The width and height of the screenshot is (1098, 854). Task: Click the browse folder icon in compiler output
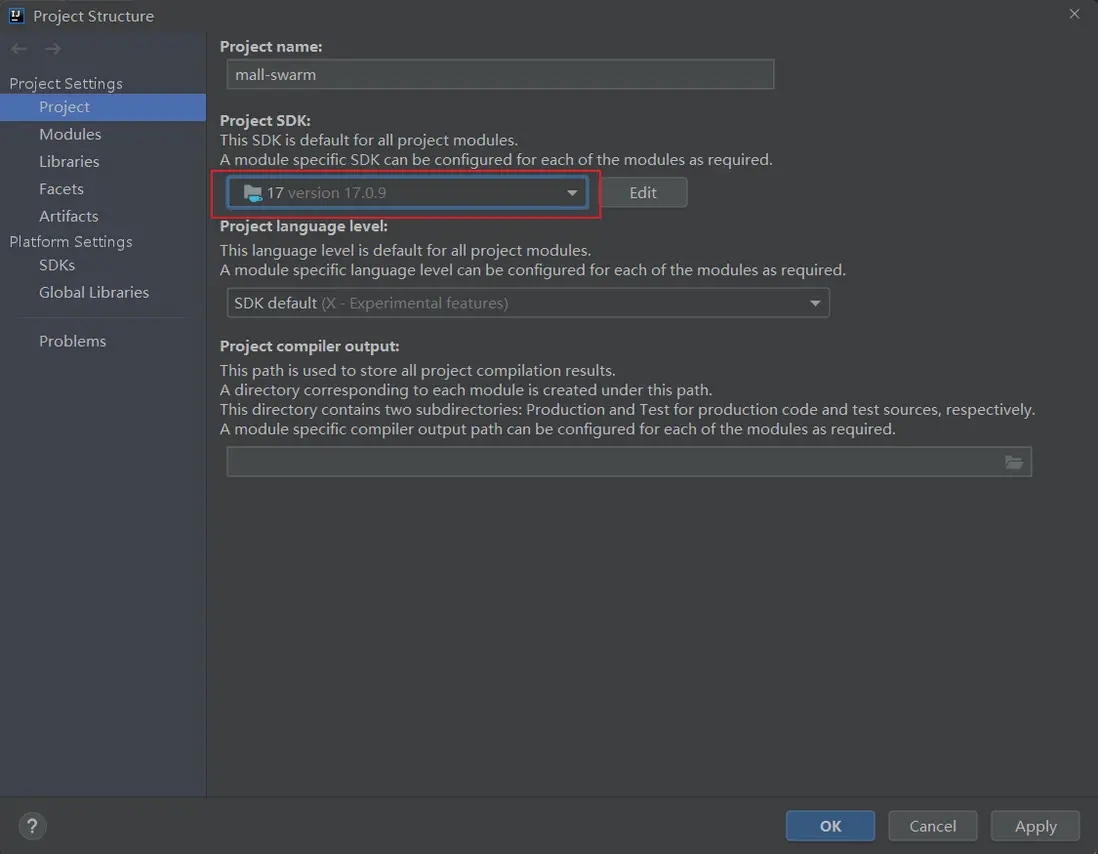click(x=1014, y=462)
